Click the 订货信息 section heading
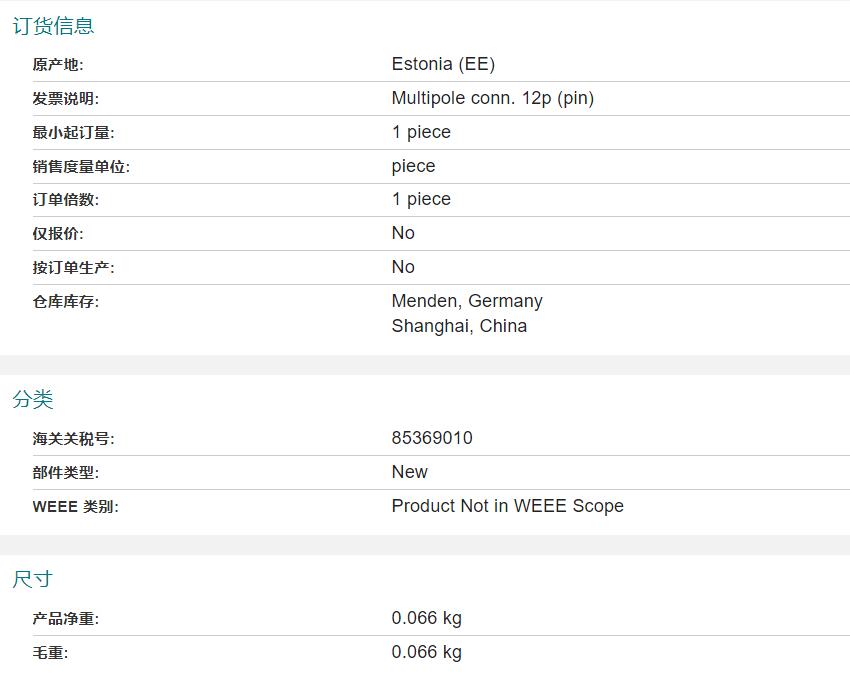This screenshot has height=678, width=850. tap(53, 26)
